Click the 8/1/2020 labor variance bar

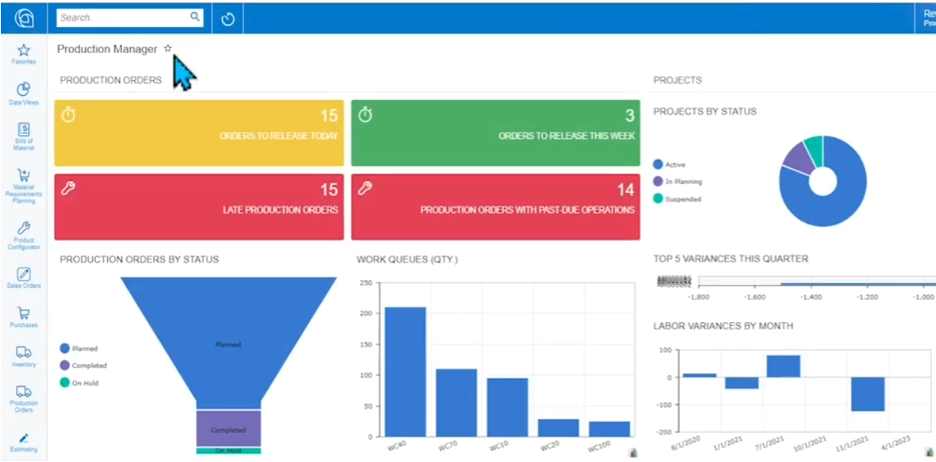tap(700, 375)
